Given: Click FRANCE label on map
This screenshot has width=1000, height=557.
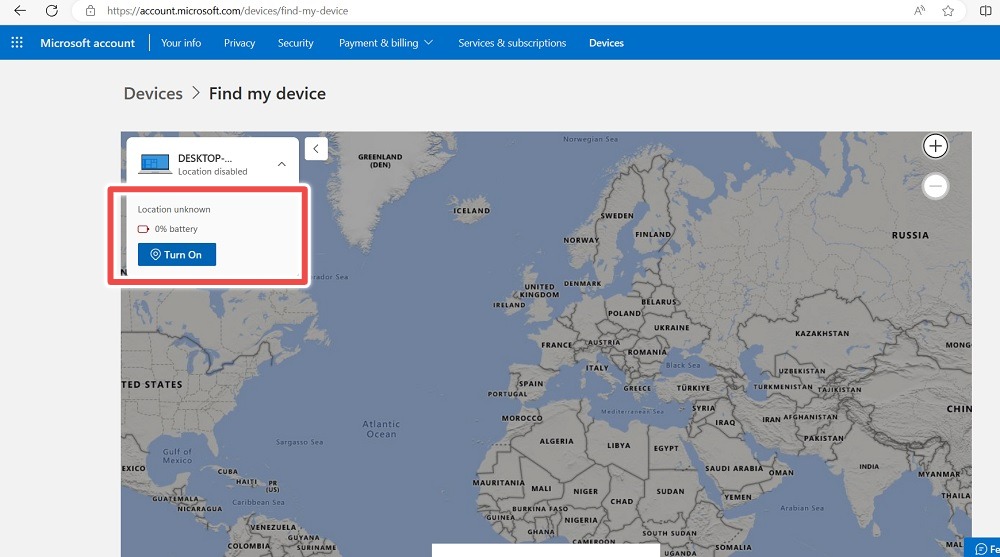Looking at the screenshot, I should (x=557, y=345).
